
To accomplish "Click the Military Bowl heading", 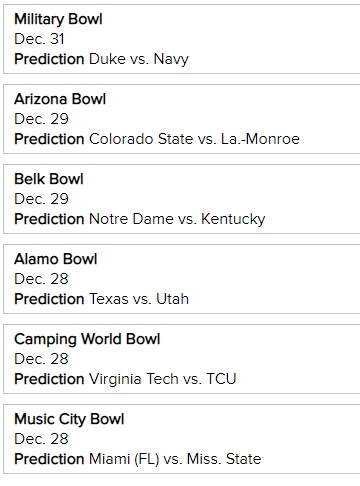I will coord(58,19).
